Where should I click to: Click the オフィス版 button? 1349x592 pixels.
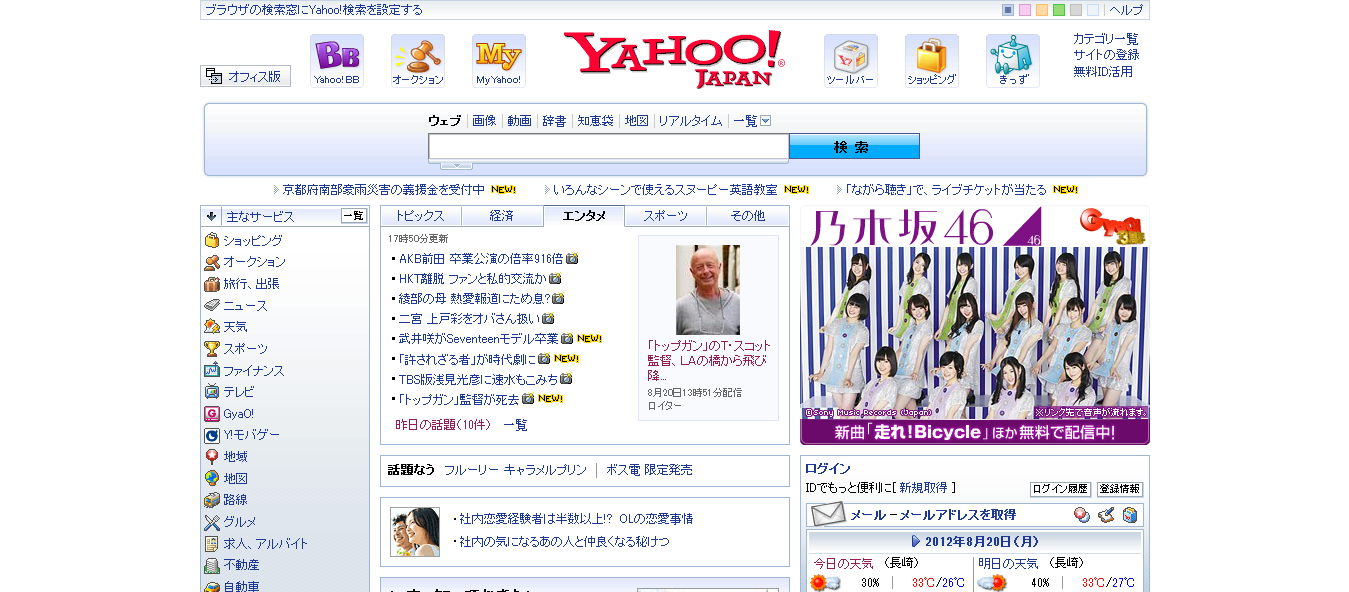(246, 76)
